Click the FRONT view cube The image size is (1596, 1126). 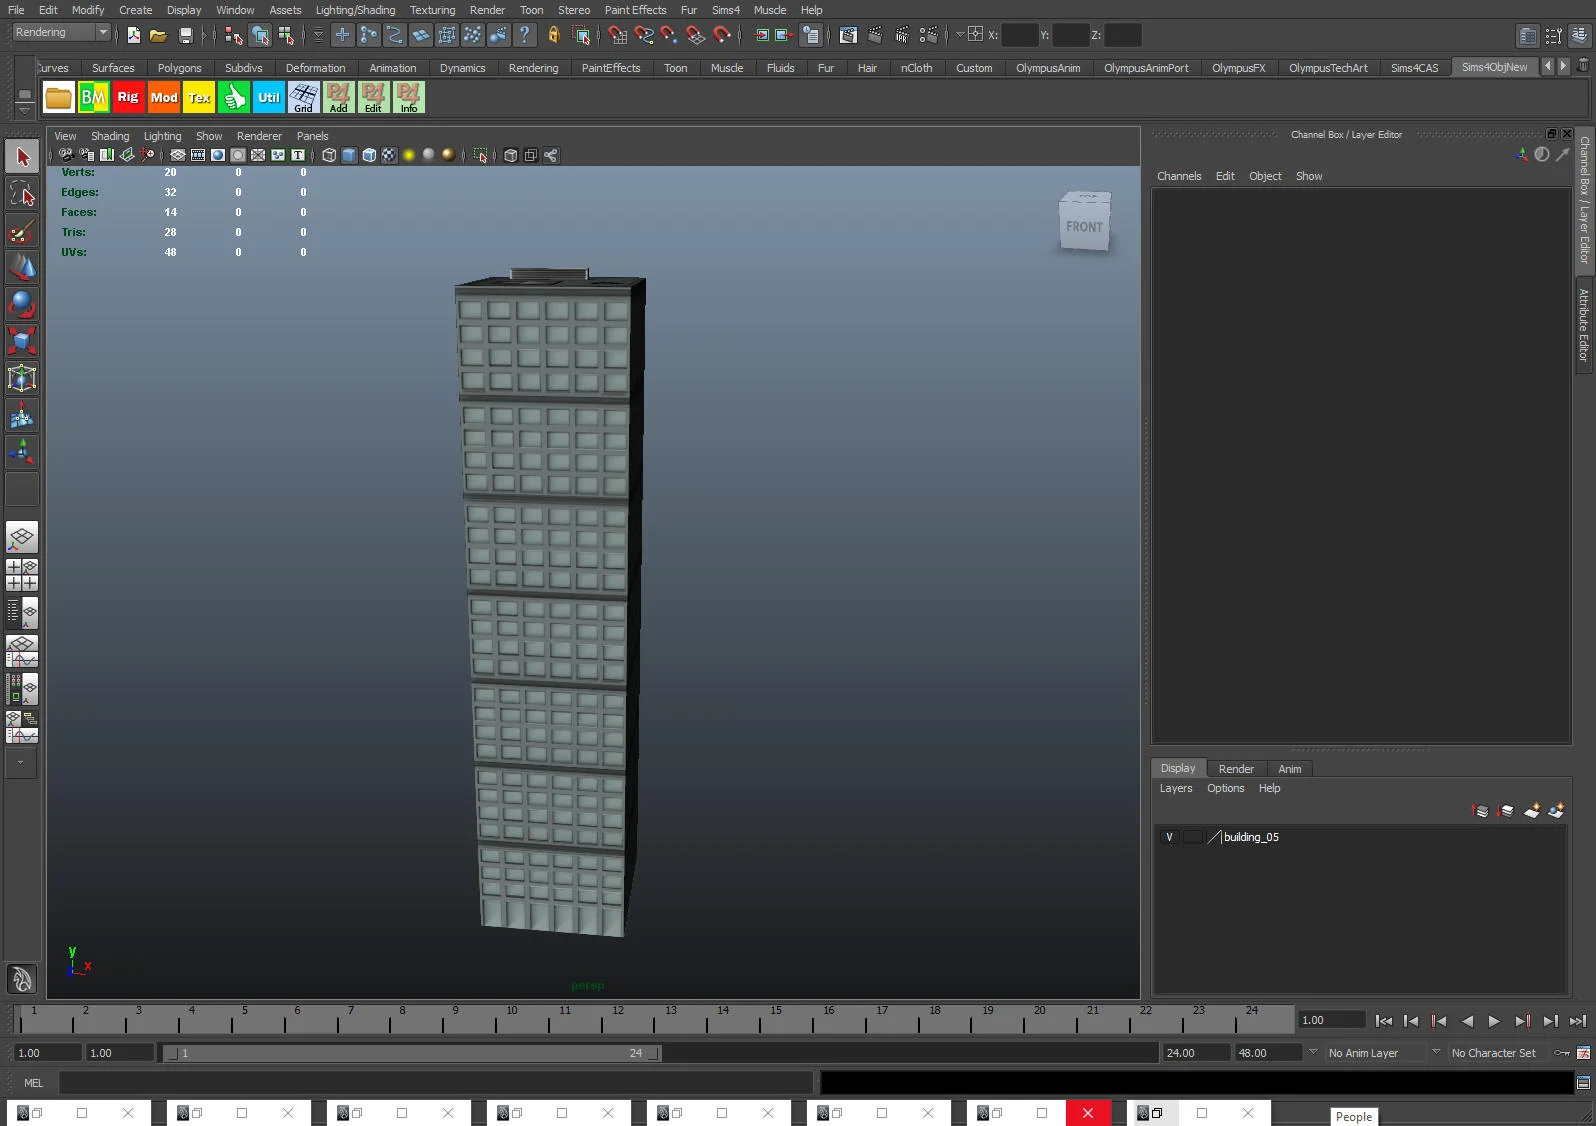[1085, 222]
